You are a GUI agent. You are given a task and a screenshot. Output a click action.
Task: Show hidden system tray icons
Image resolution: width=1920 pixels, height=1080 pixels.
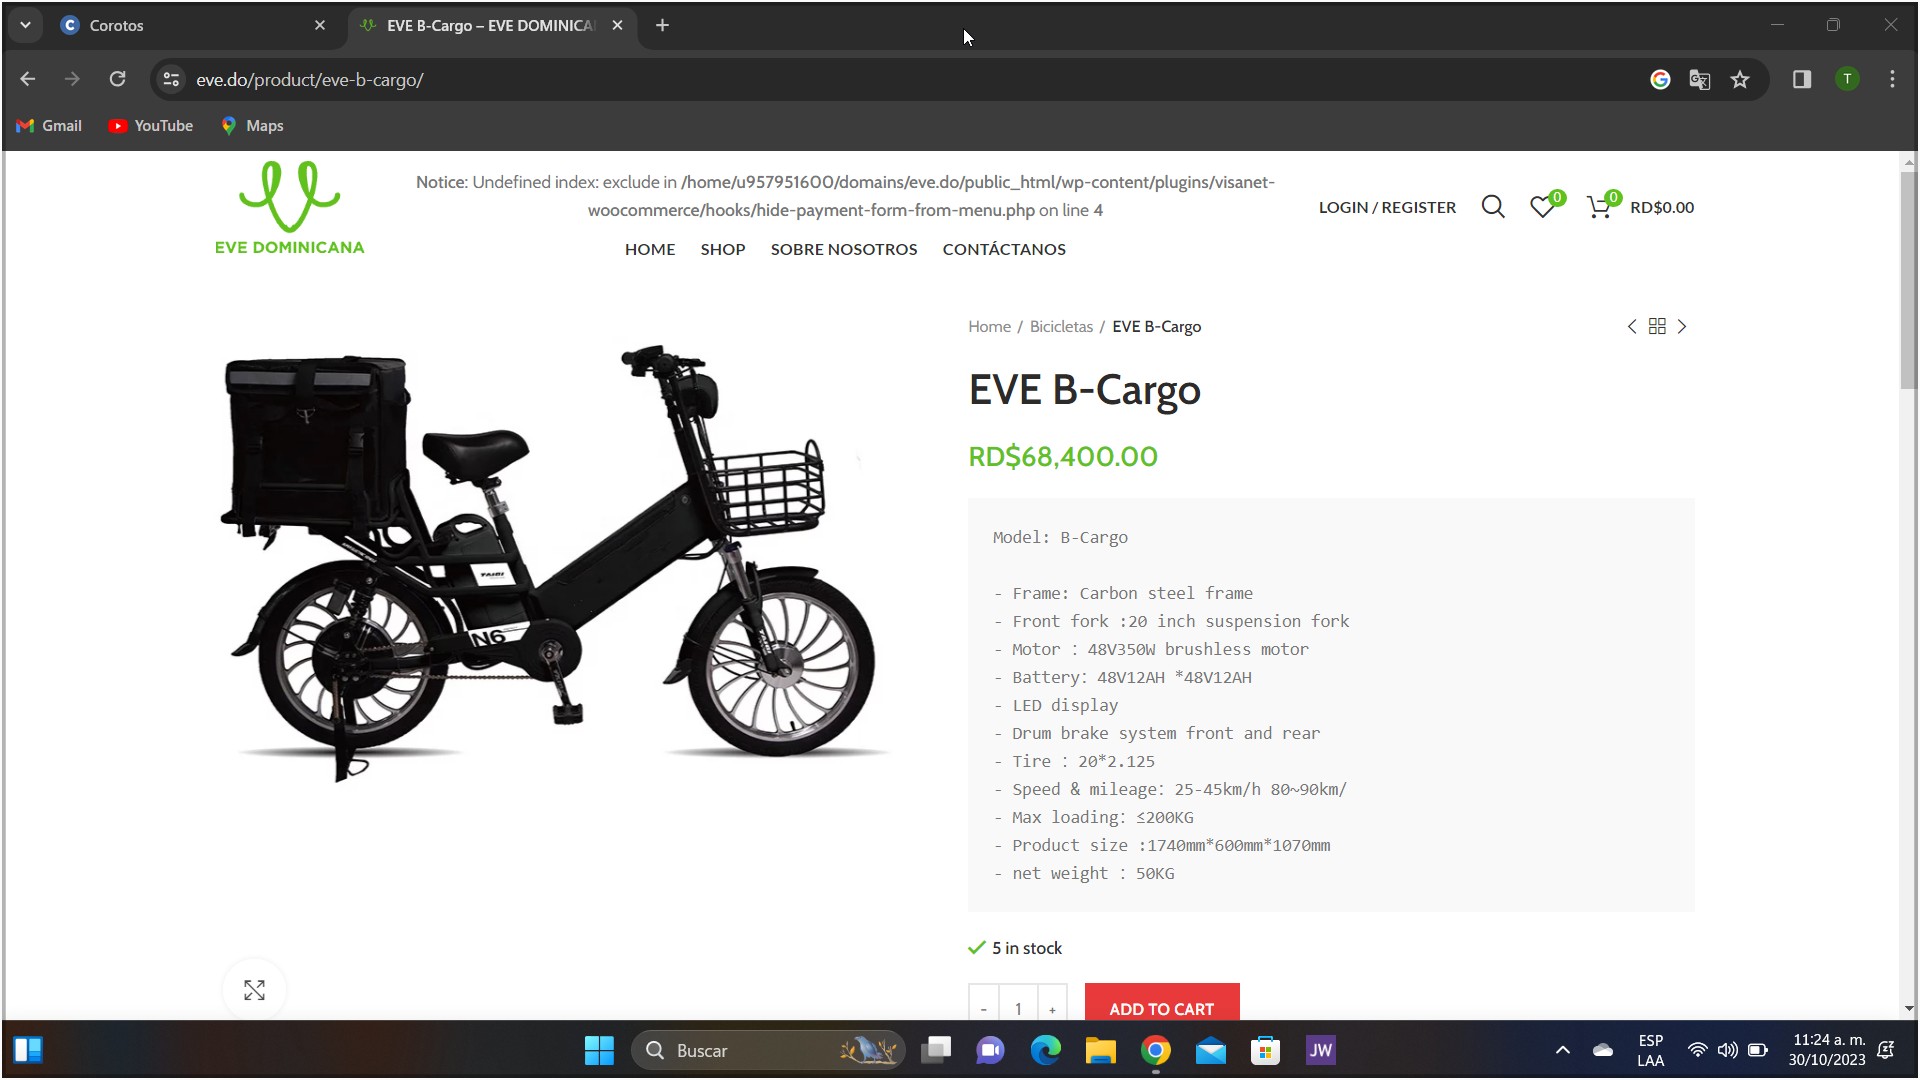coord(1563,1050)
